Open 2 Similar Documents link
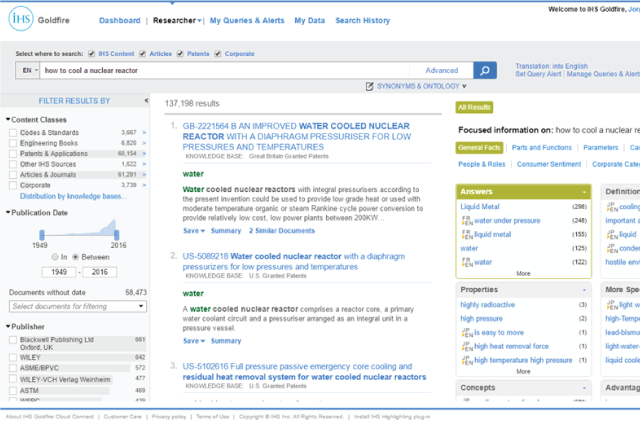Image resolution: width=640 pixels, height=426 pixels. click(x=282, y=231)
